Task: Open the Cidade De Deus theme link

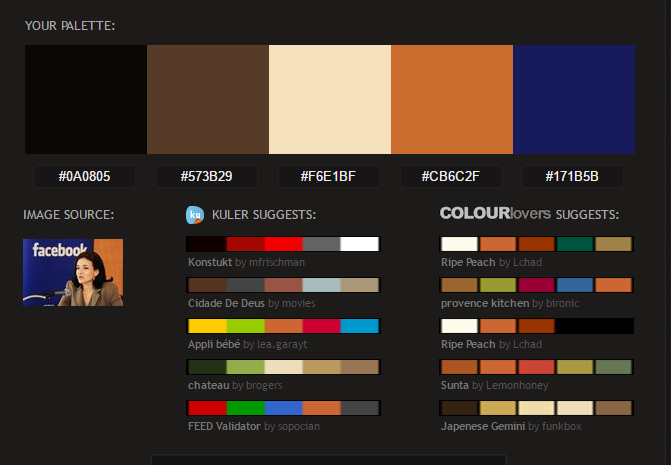Action: tap(226, 303)
